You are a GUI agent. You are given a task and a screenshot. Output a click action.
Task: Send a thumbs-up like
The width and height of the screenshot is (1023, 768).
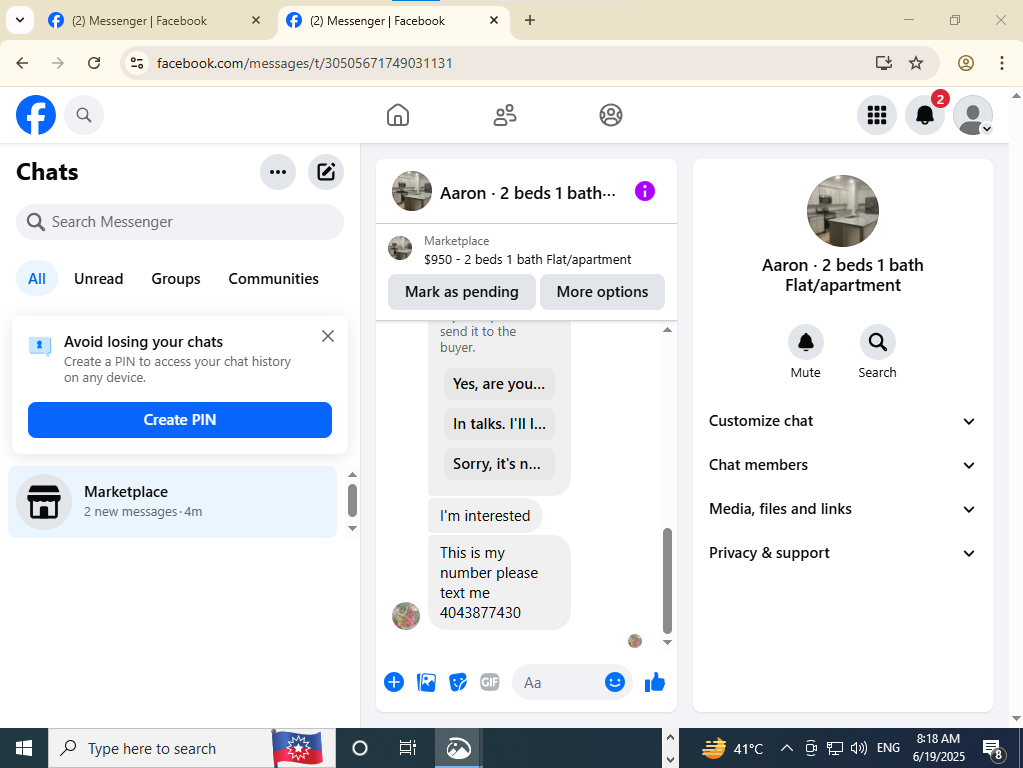[654, 683]
